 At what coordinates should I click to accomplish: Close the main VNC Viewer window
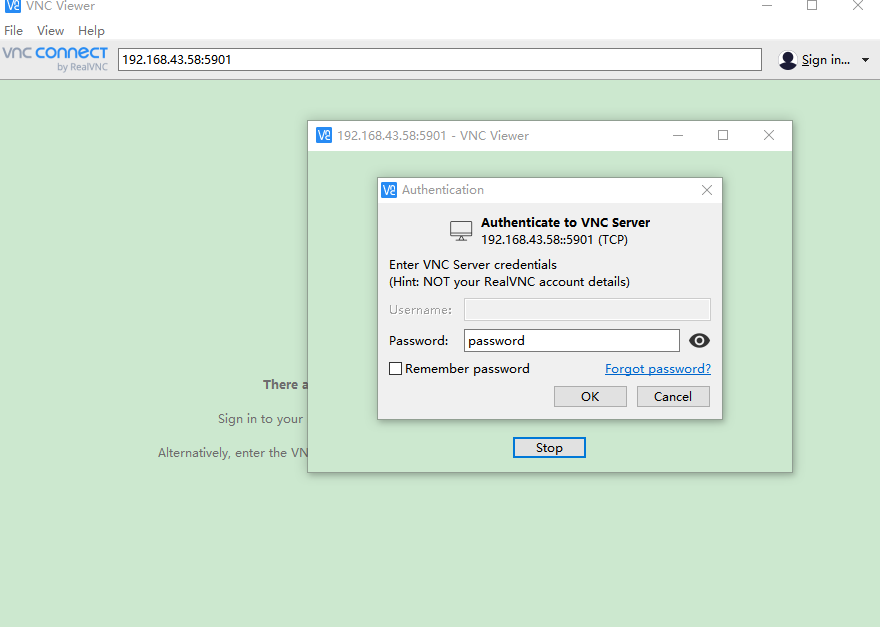click(858, 6)
